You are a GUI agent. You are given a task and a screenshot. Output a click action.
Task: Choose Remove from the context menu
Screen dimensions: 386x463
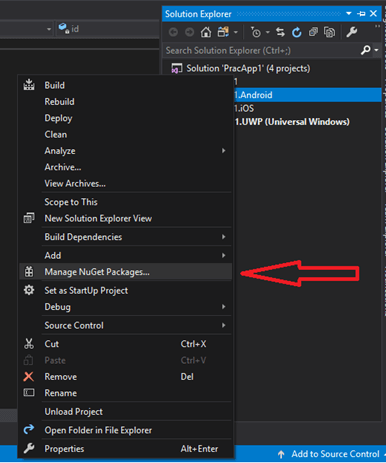tap(60, 377)
